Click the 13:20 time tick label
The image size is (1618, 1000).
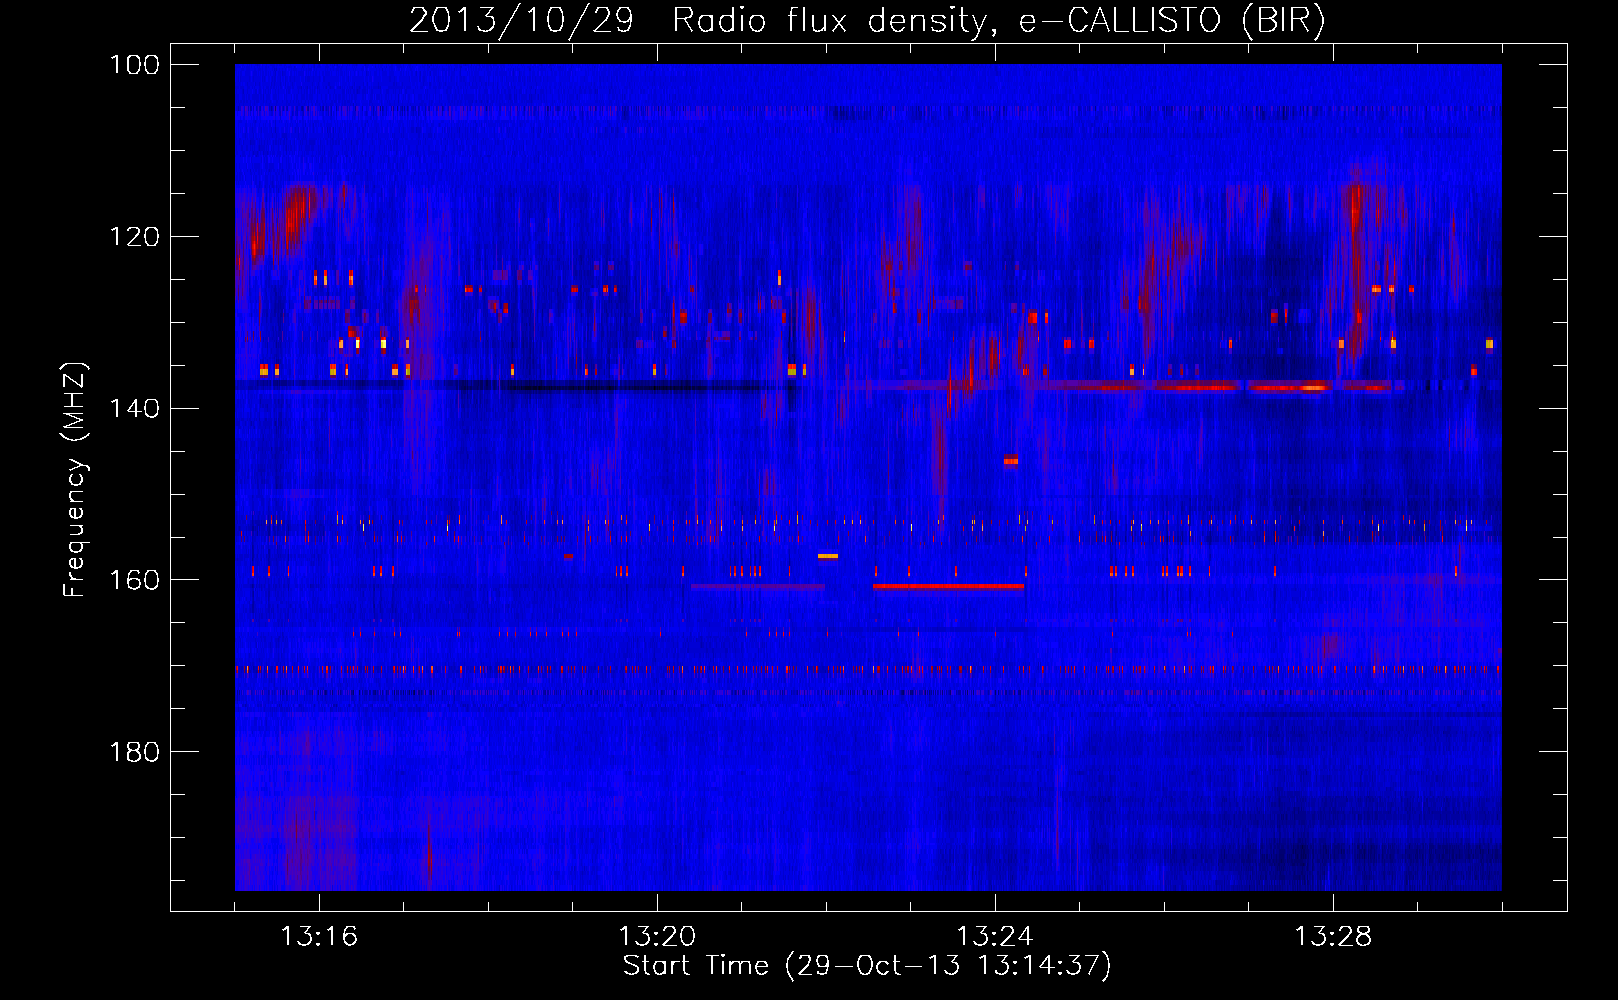point(657,937)
